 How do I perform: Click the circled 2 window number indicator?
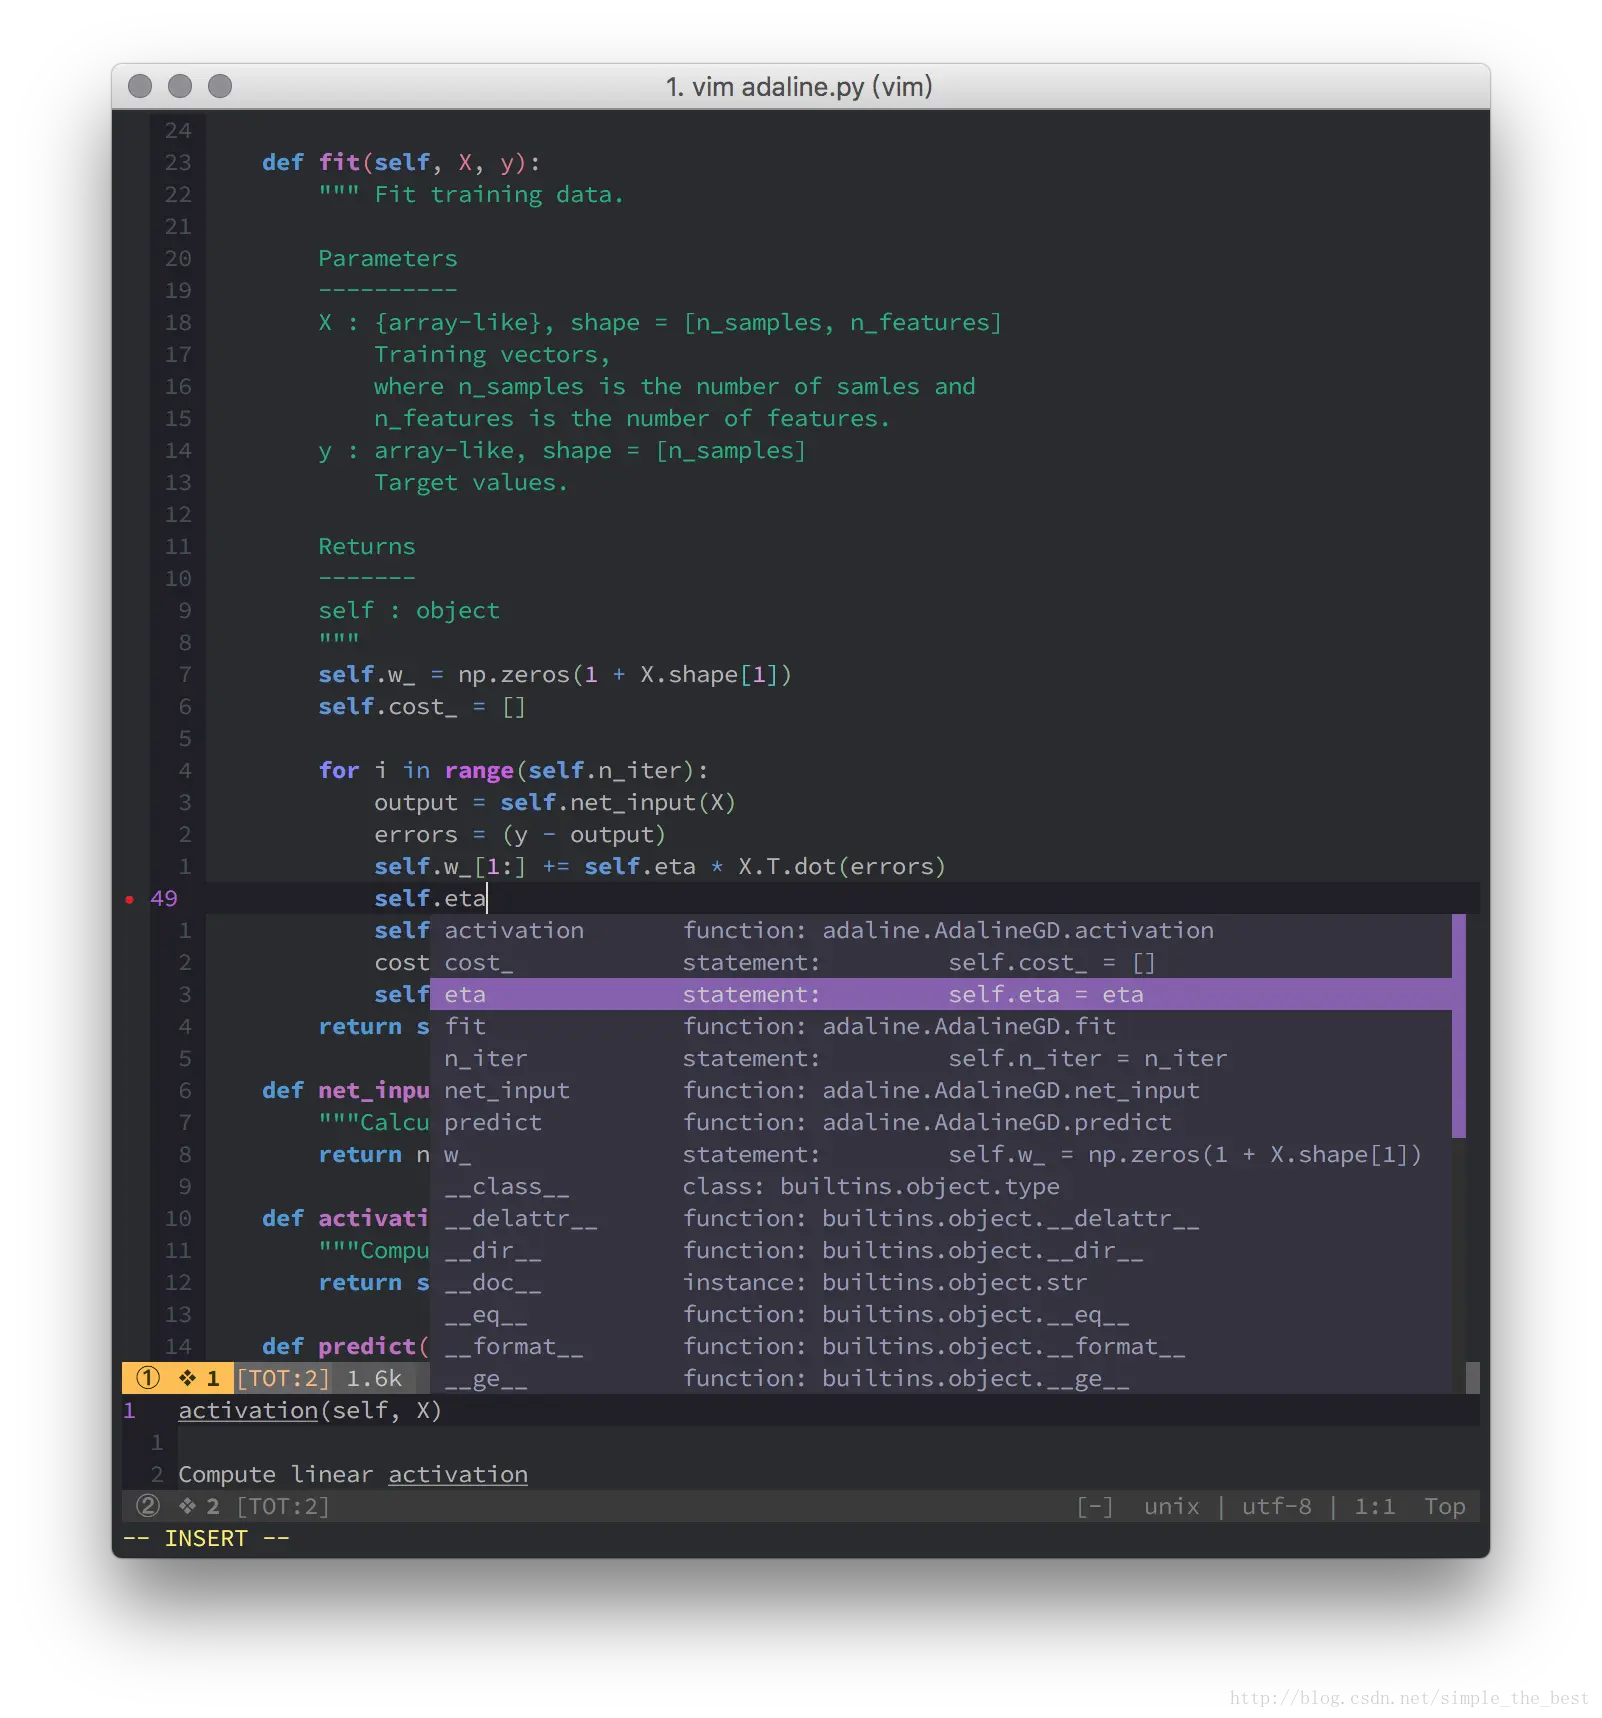coord(148,1506)
